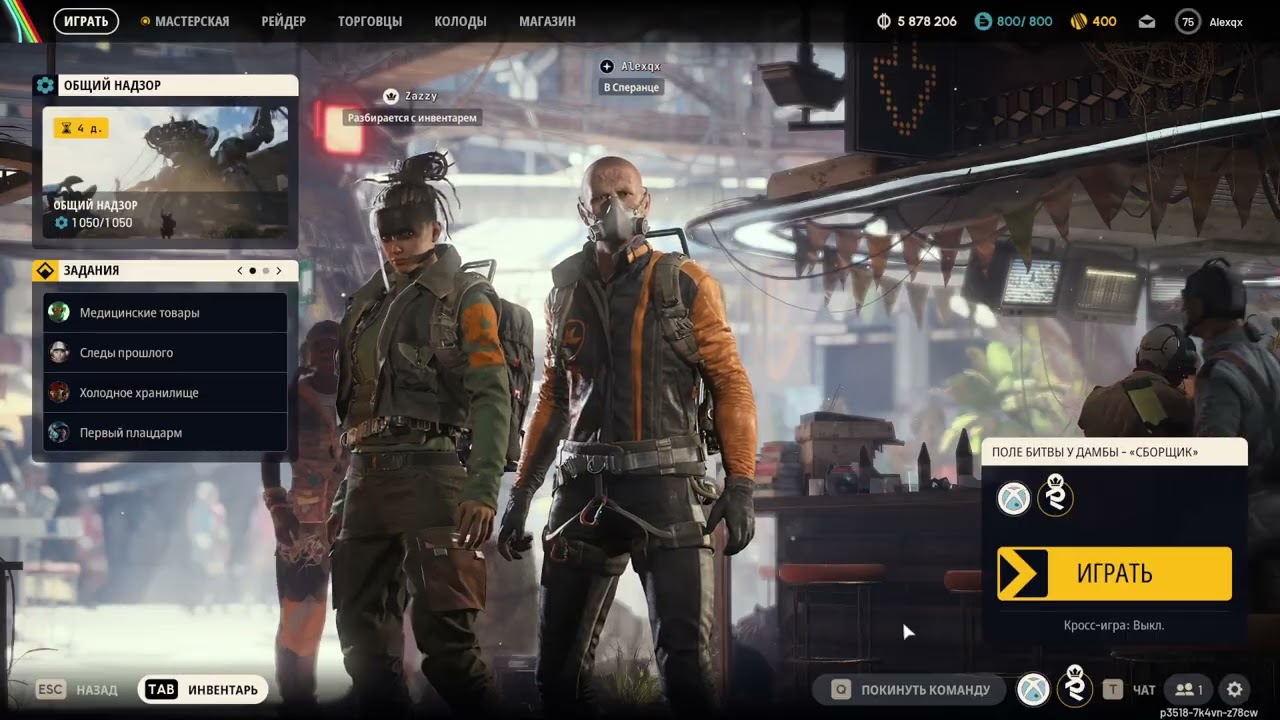Viewport: 1280px width, 720px height.
Task: Select the second quest page dot
Action: pyautogui.click(x=266, y=270)
